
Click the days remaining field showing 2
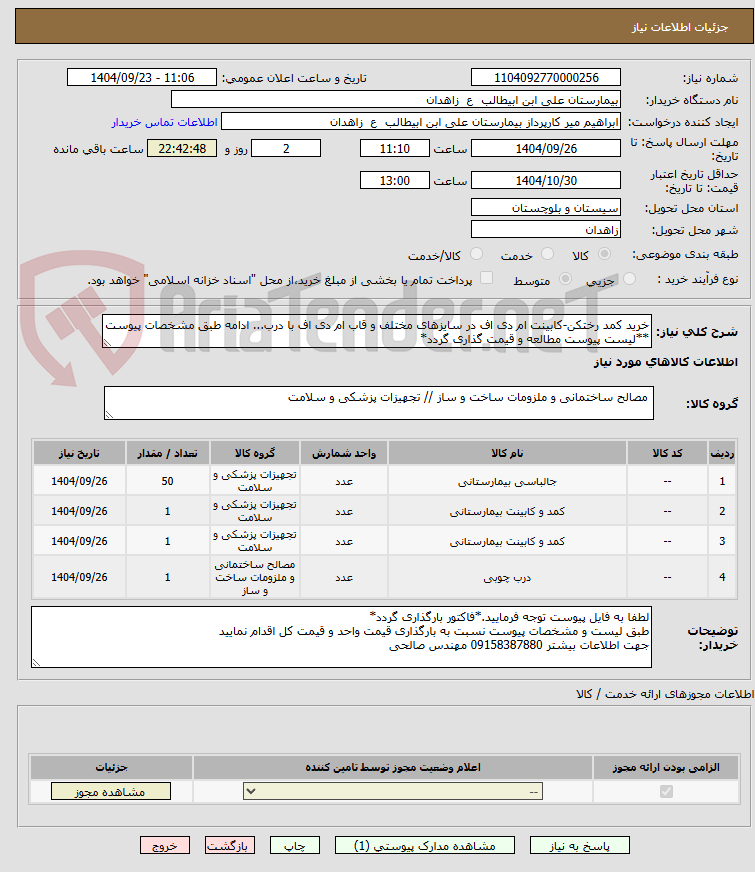tap(286, 148)
